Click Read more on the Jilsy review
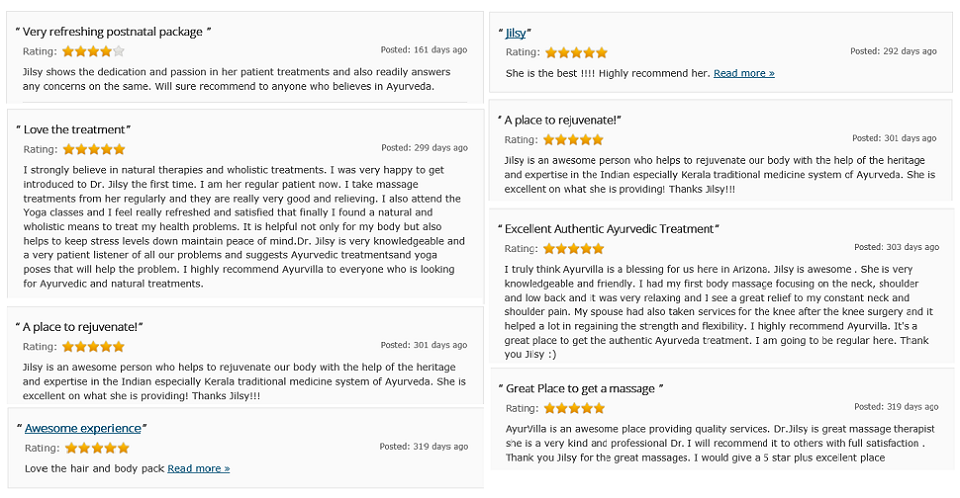 click(744, 73)
